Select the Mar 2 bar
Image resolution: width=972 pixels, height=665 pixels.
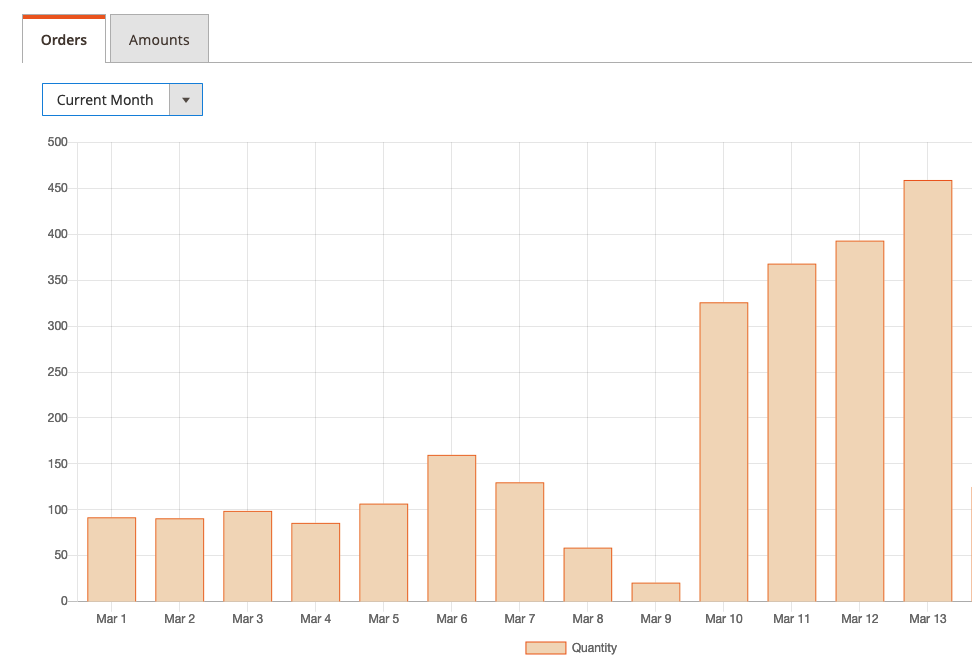pos(179,560)
